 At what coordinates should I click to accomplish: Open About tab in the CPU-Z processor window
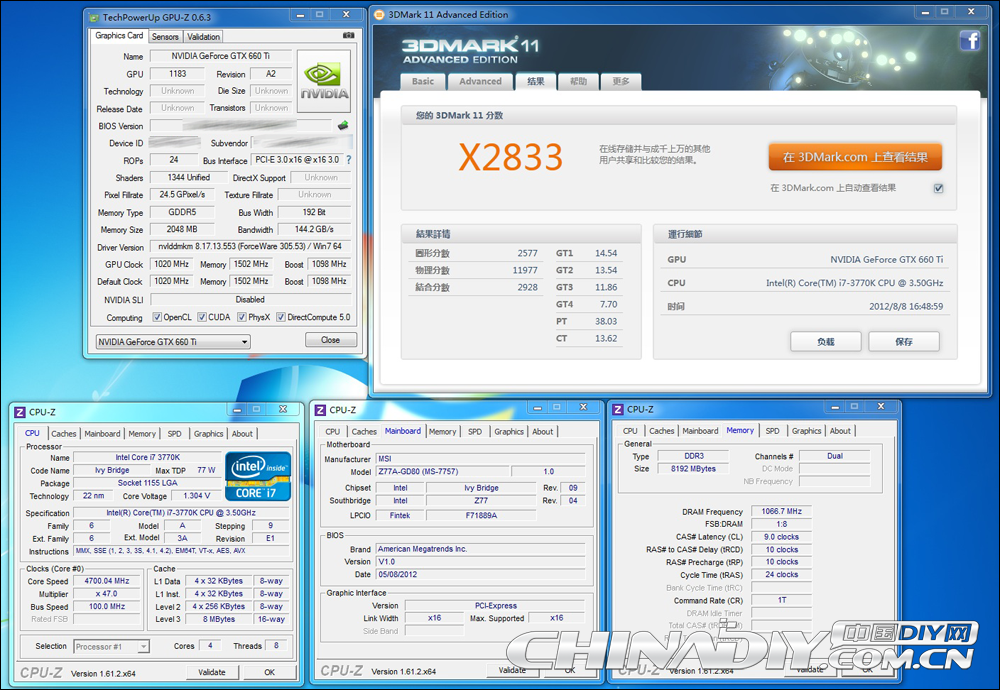point(242,434)
